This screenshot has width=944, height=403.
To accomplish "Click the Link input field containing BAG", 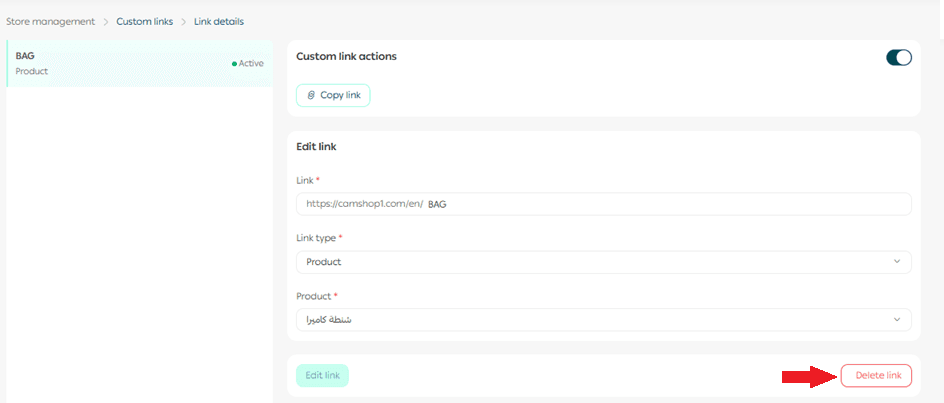I will click(x=670, y=204).
